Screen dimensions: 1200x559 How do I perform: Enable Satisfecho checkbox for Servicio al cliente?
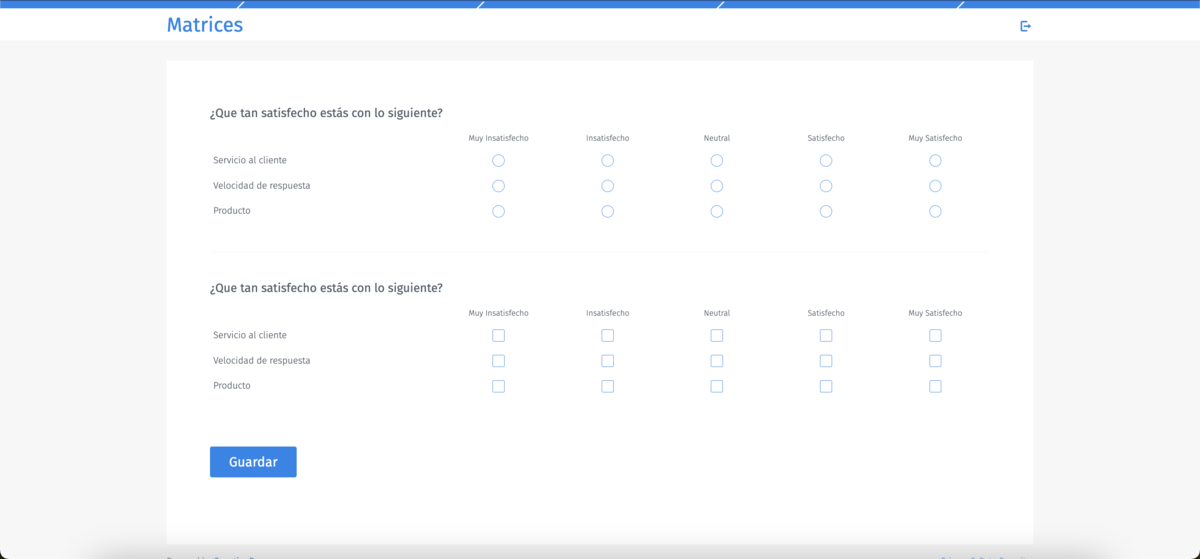(826, 336)
